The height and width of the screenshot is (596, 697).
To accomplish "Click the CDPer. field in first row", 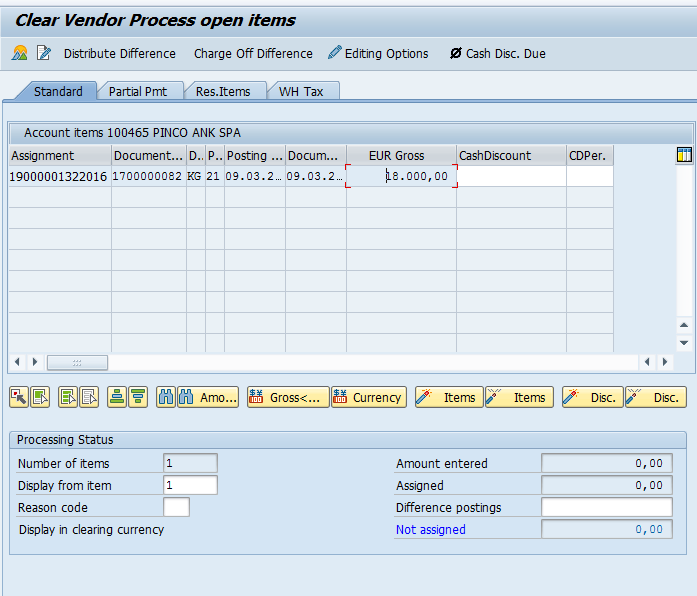I will click(x=590, y=176).
